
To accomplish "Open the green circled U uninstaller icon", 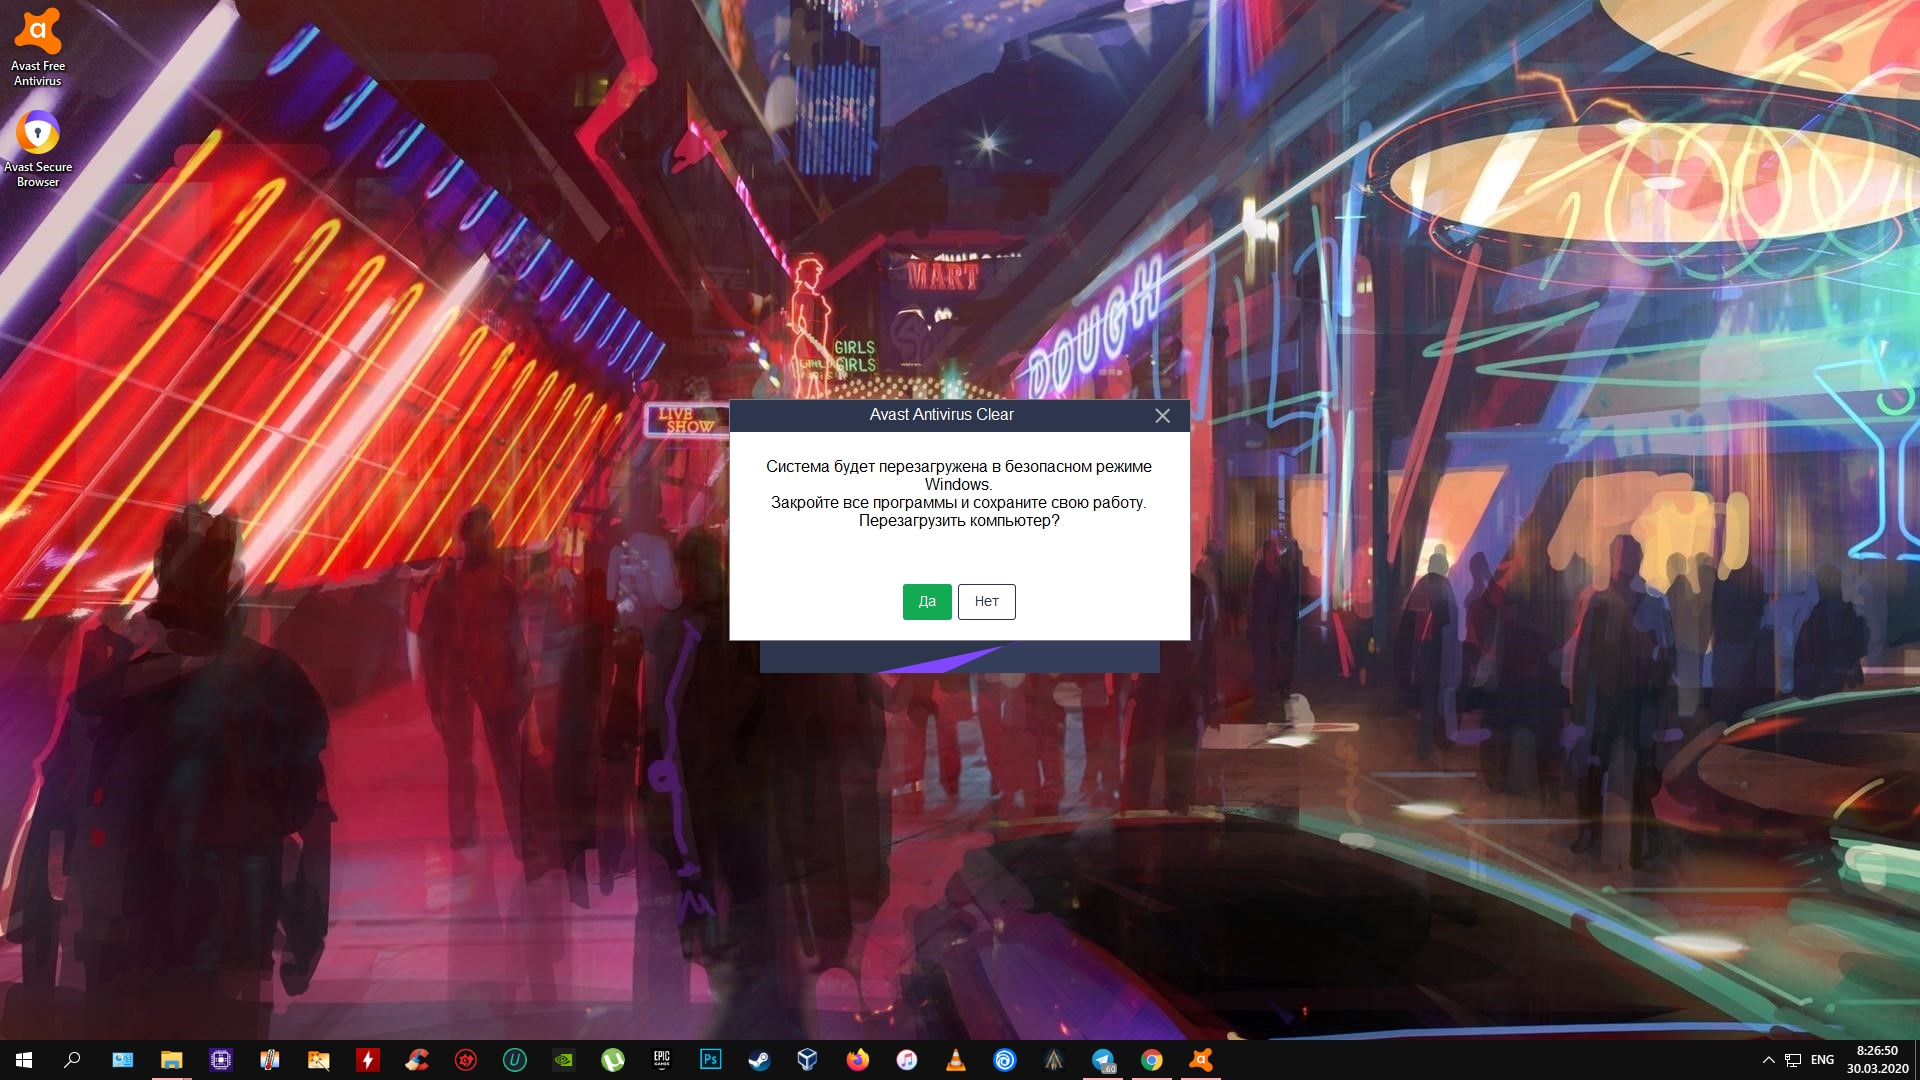I will coord(515,1060).
